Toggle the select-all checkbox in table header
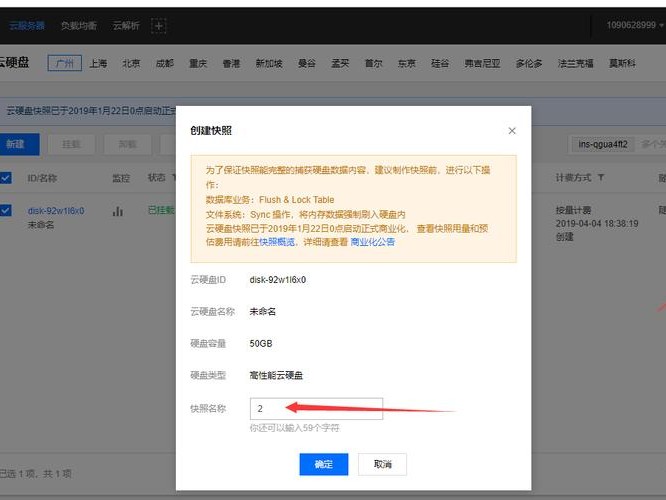The width and height of the screenshot is (666, 500). (x=6, y=178)
